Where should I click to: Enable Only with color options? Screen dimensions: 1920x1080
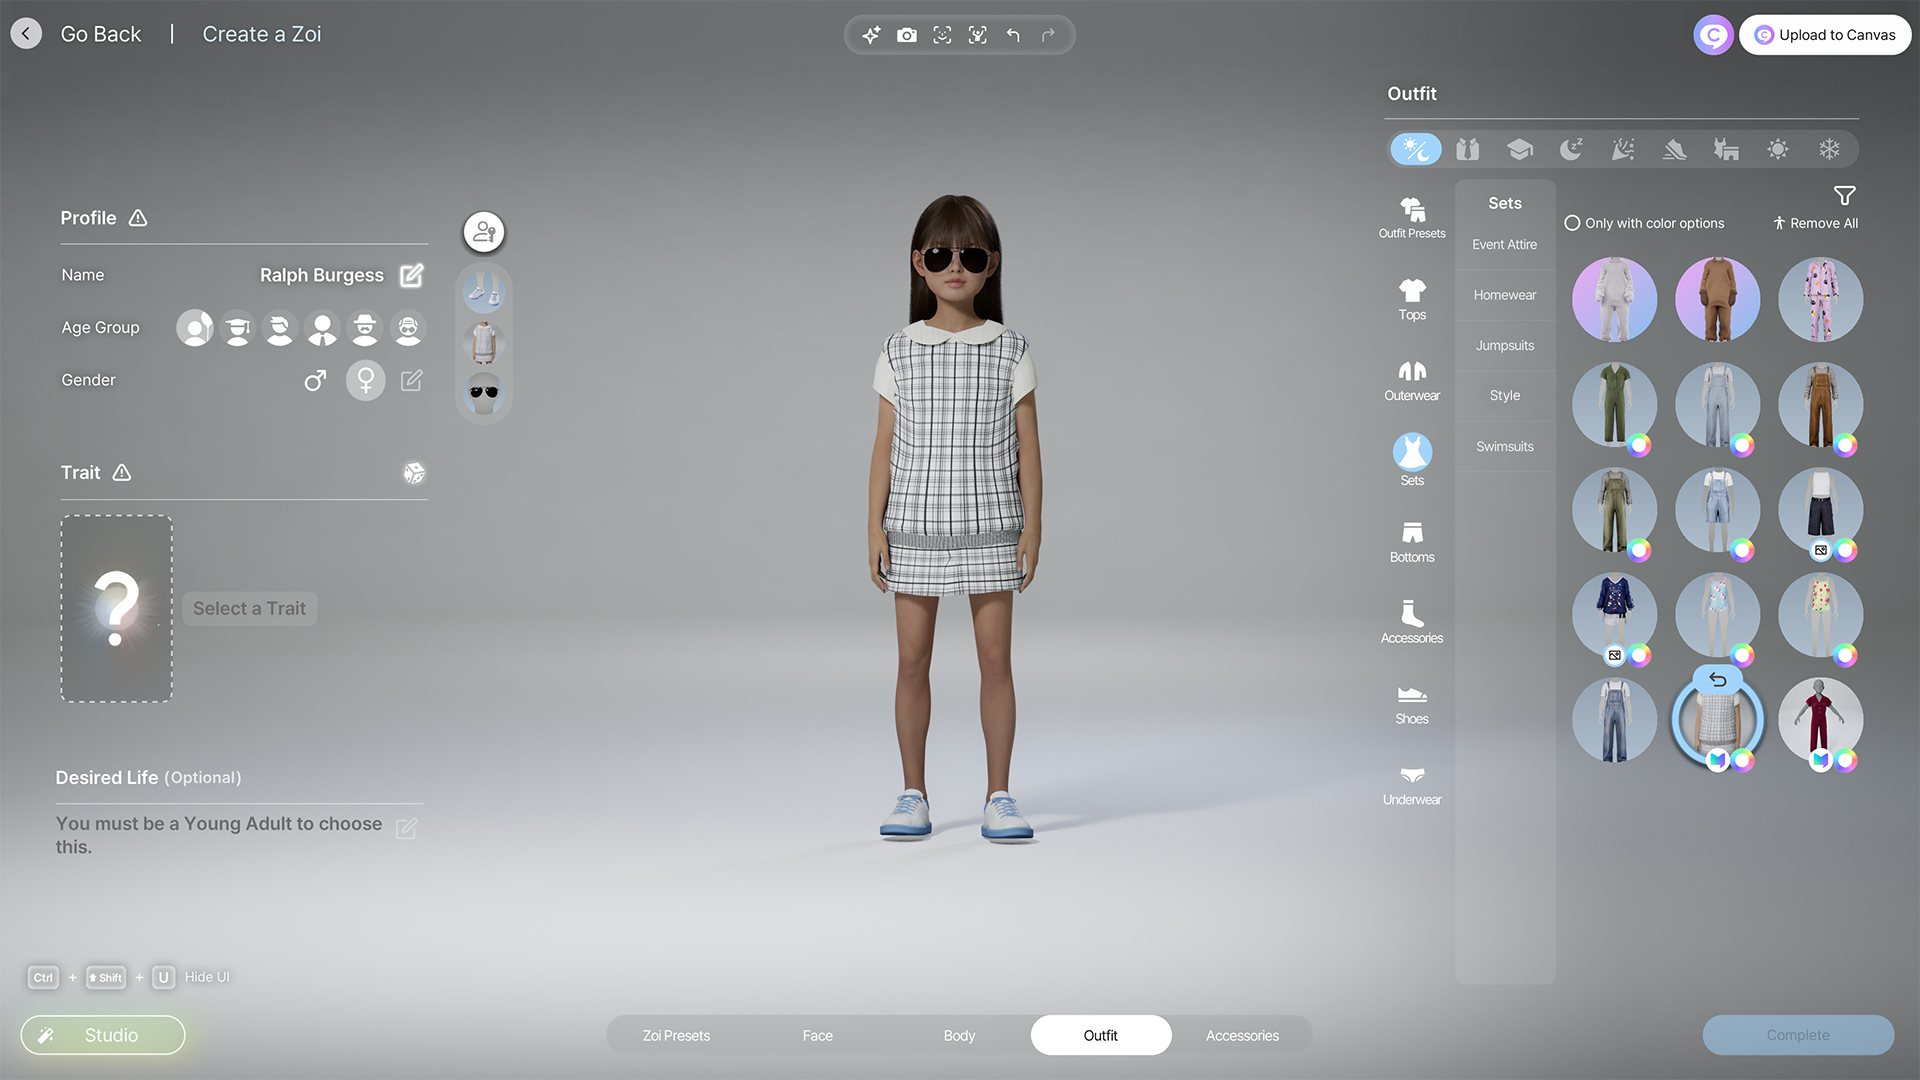point(1573,223)
